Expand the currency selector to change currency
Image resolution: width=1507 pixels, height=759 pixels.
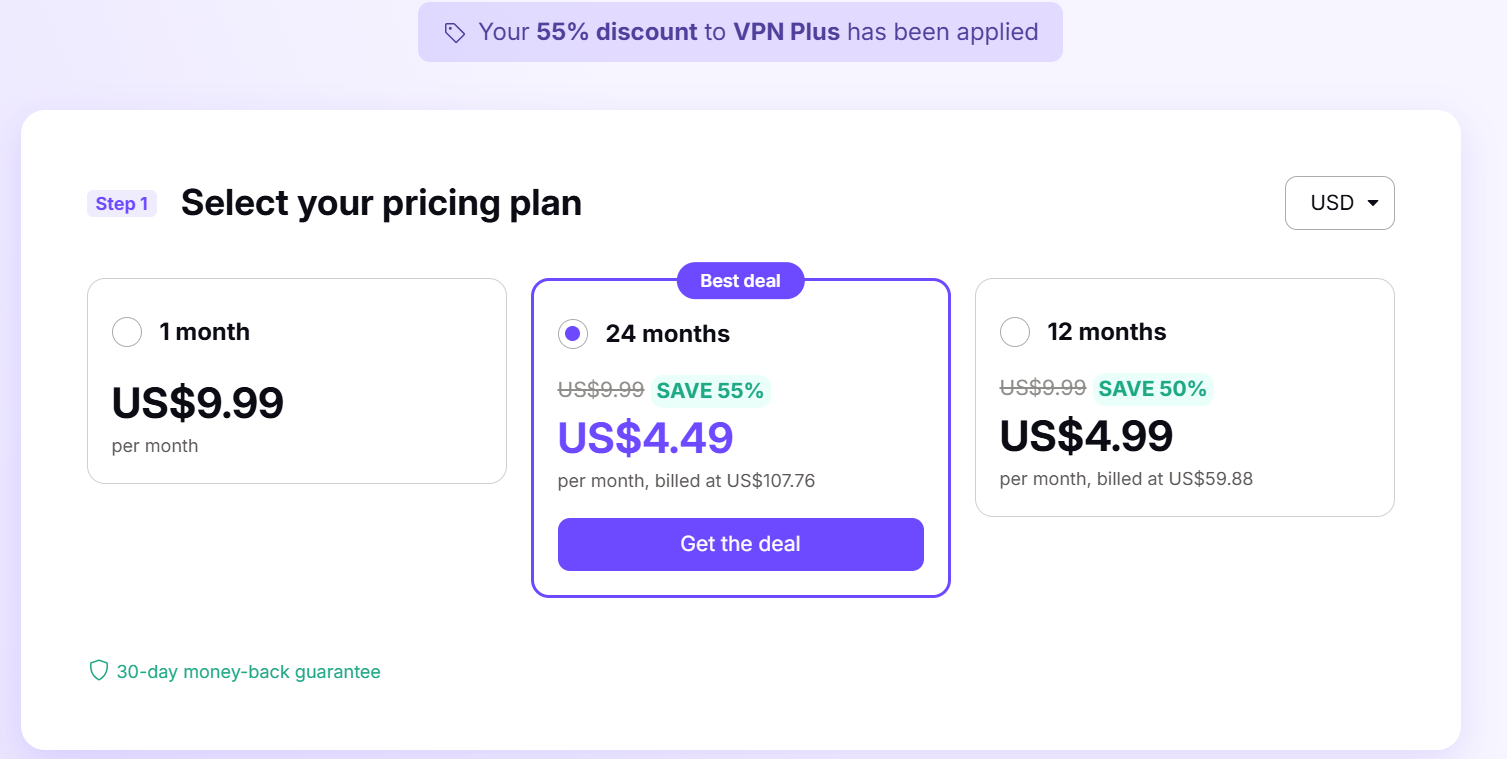point(1339,202)
